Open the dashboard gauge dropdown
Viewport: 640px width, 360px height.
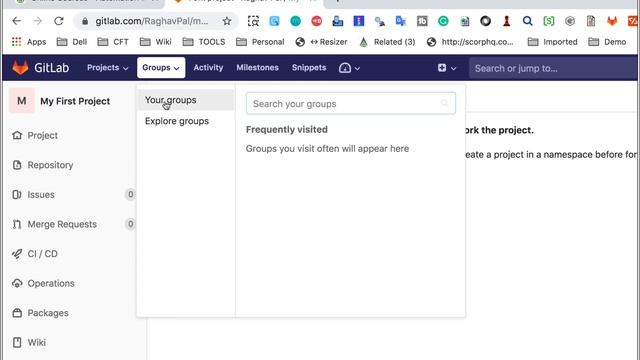(349, 68)
